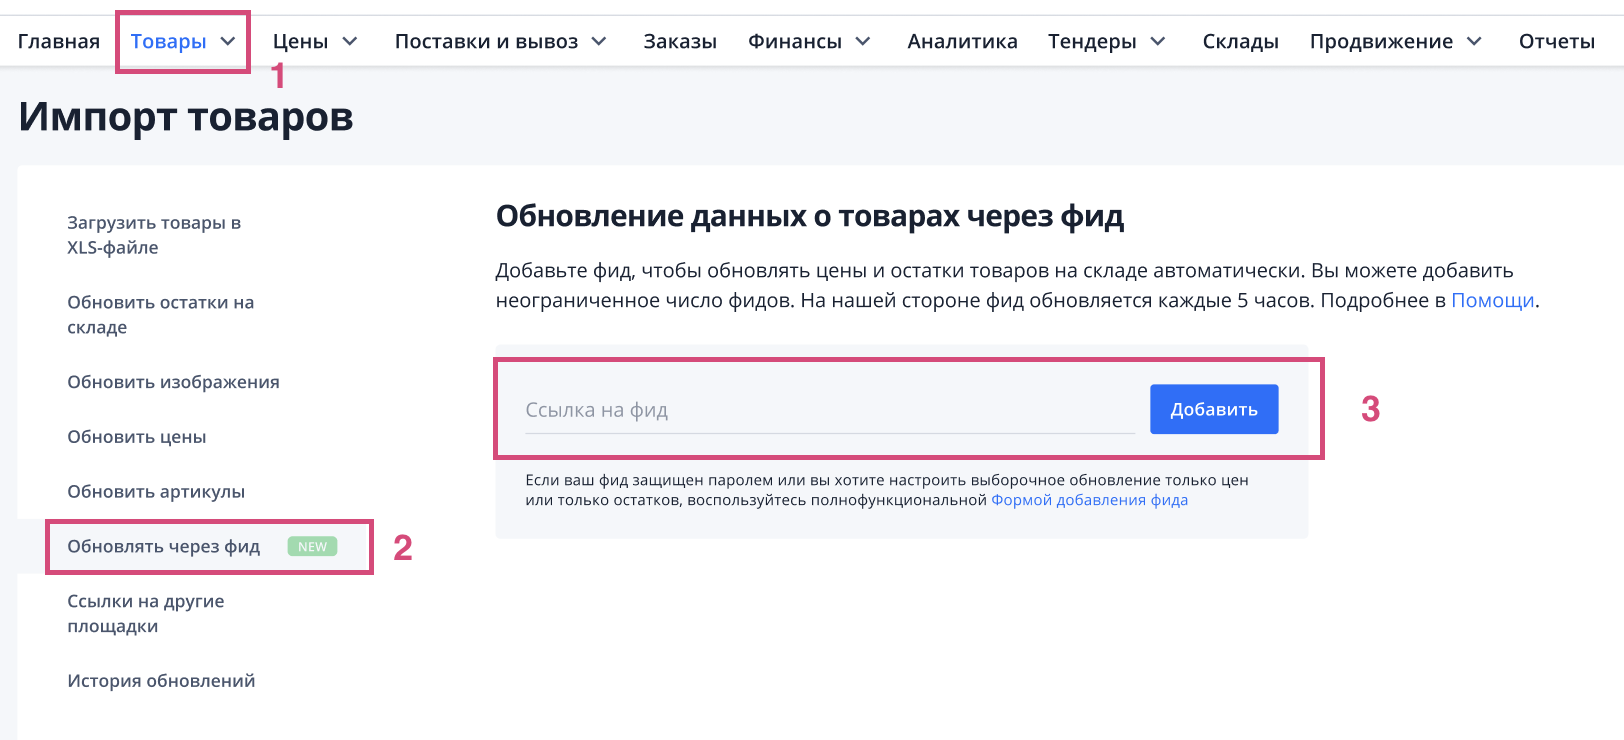Open Обновить артикулы page
This screenshot has width=1624, height=740.
tap(158, 491)
